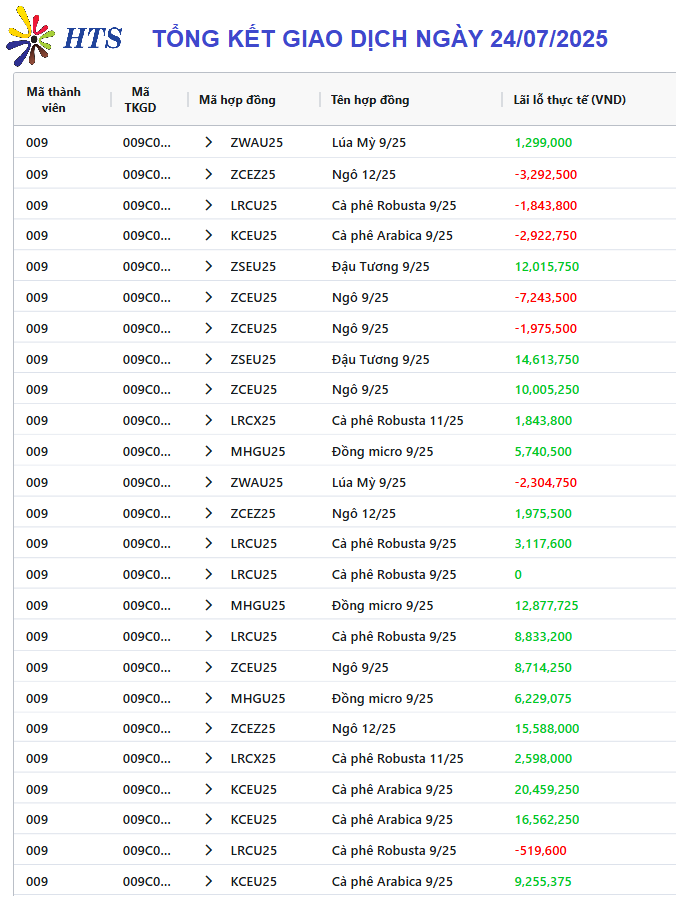This screenshot has width=676, height=897.
Task: Expand the ZCEU25 row showing -7,243,500
Action: coord(209,297)
